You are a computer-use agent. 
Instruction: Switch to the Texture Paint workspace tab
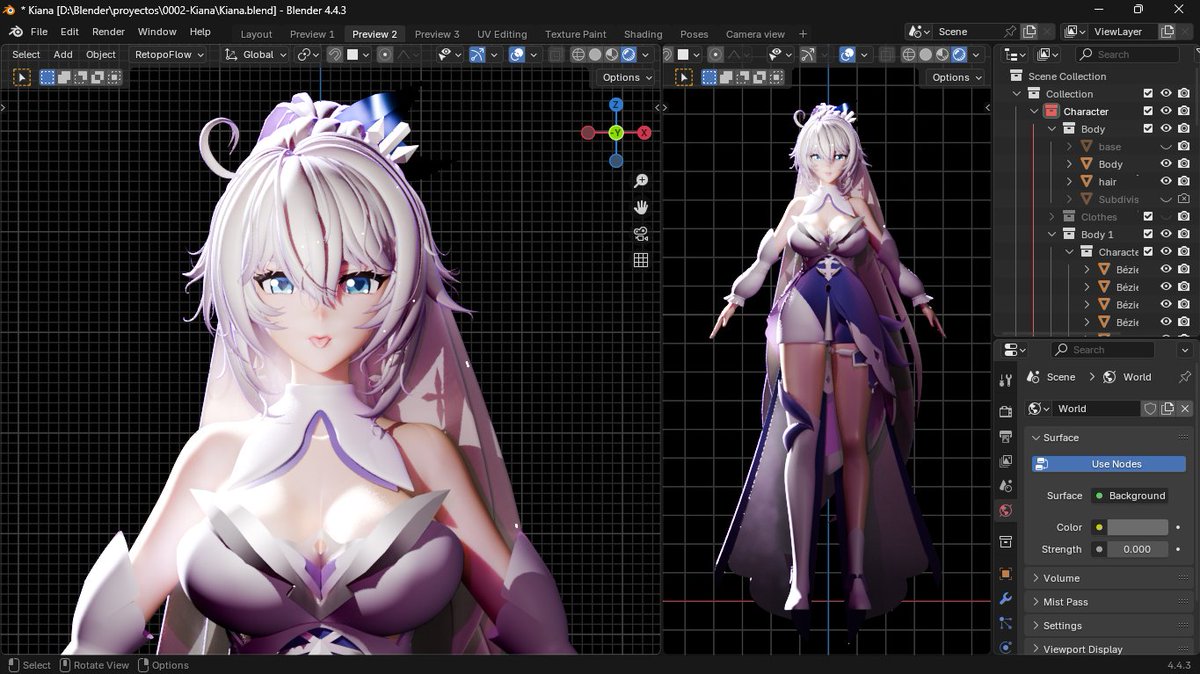click(x=575, y=34)
